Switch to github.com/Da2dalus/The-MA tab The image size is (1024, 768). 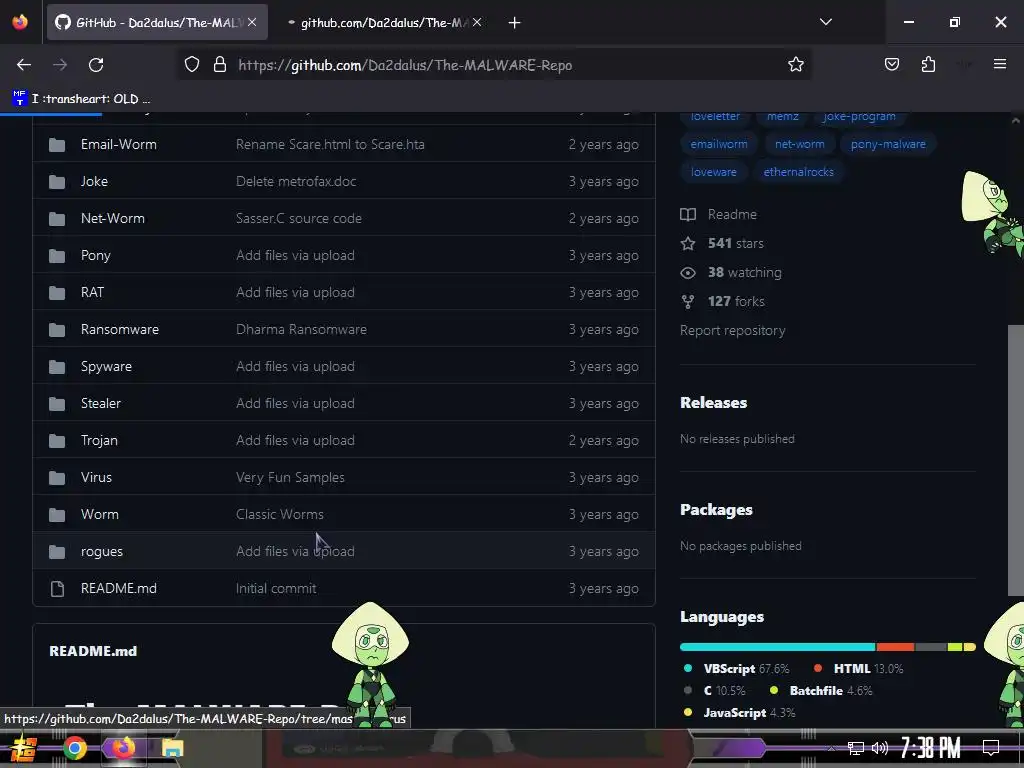385,23
